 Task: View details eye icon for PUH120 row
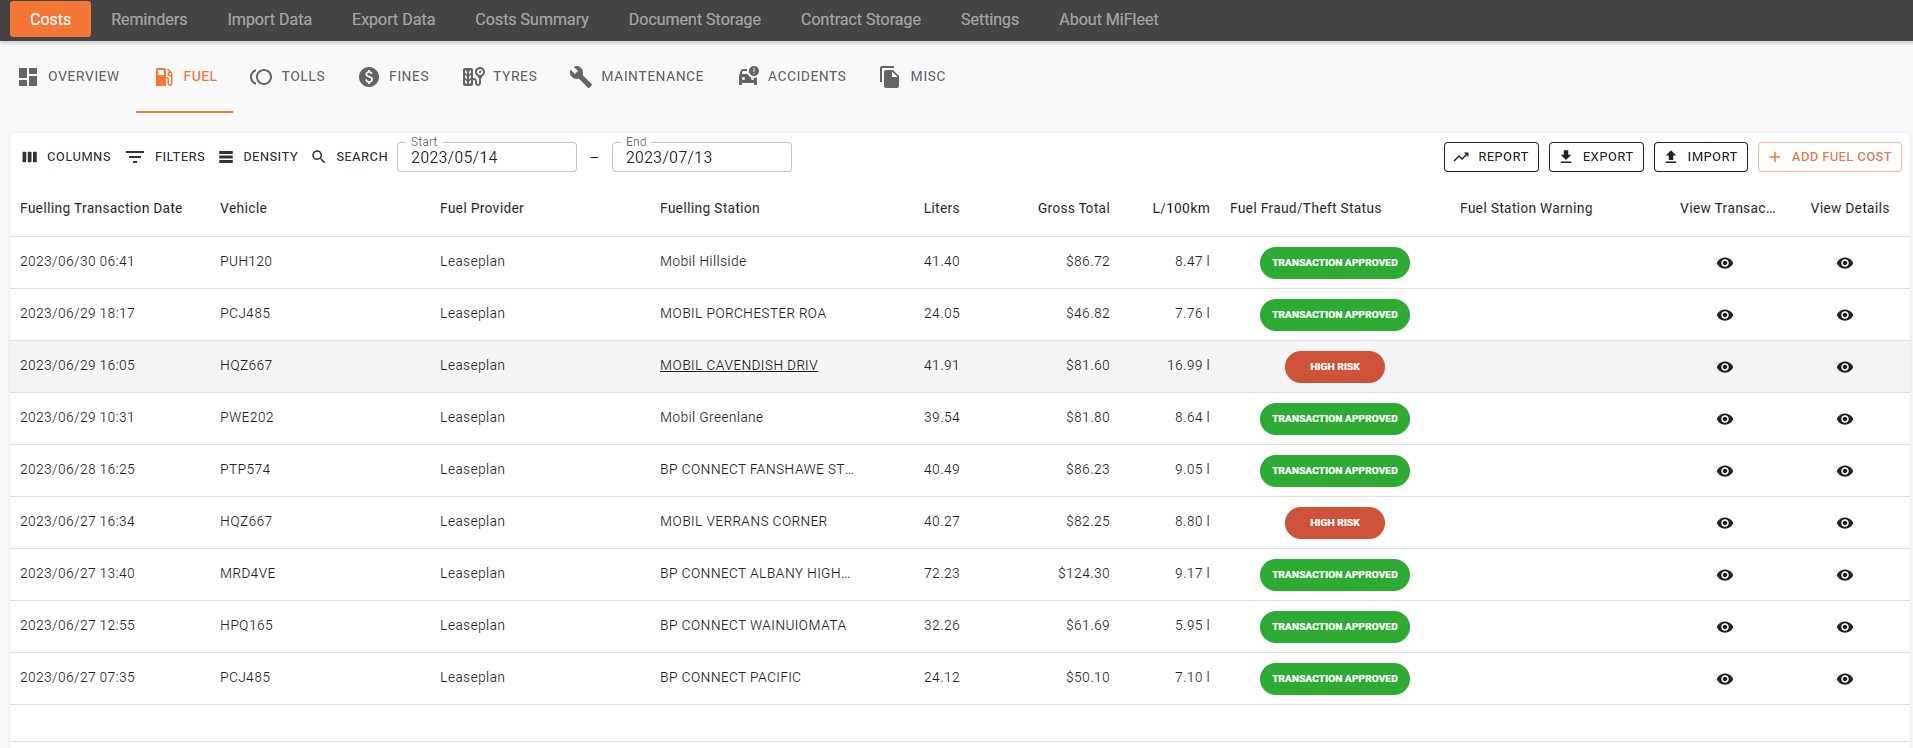pyautogui.click(x=1844, y=263)
